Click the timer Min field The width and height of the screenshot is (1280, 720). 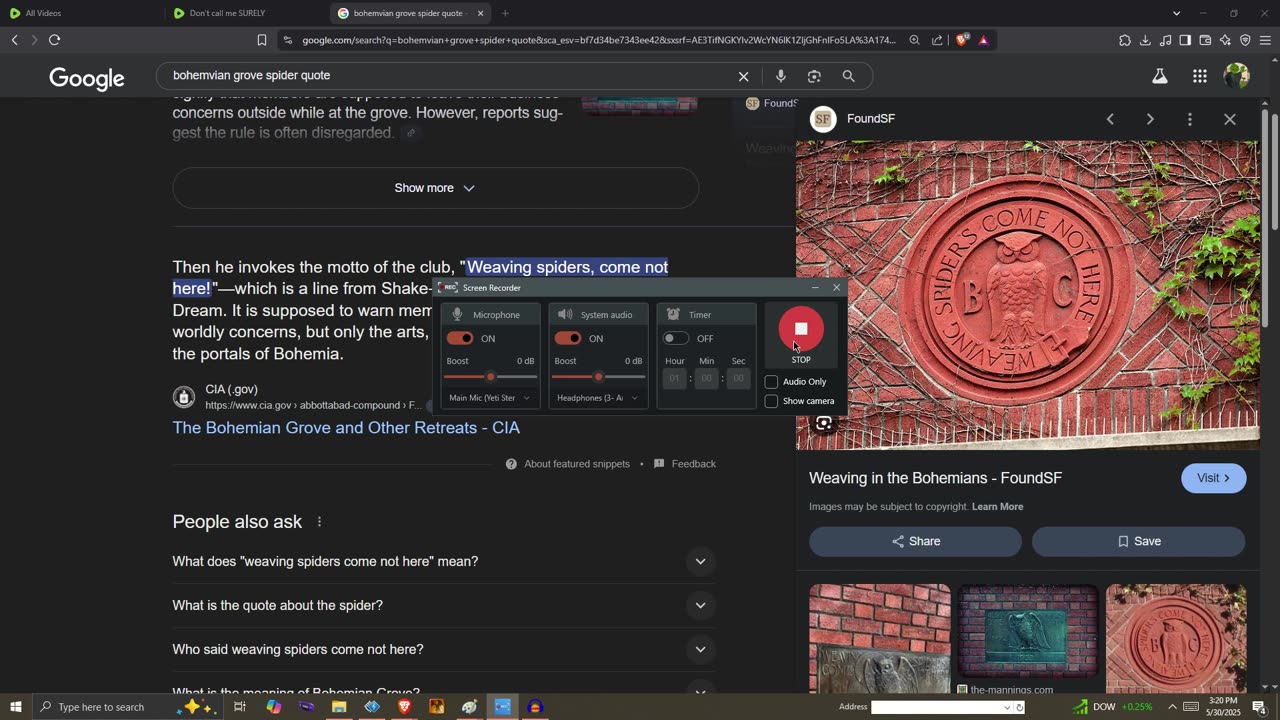706,379
